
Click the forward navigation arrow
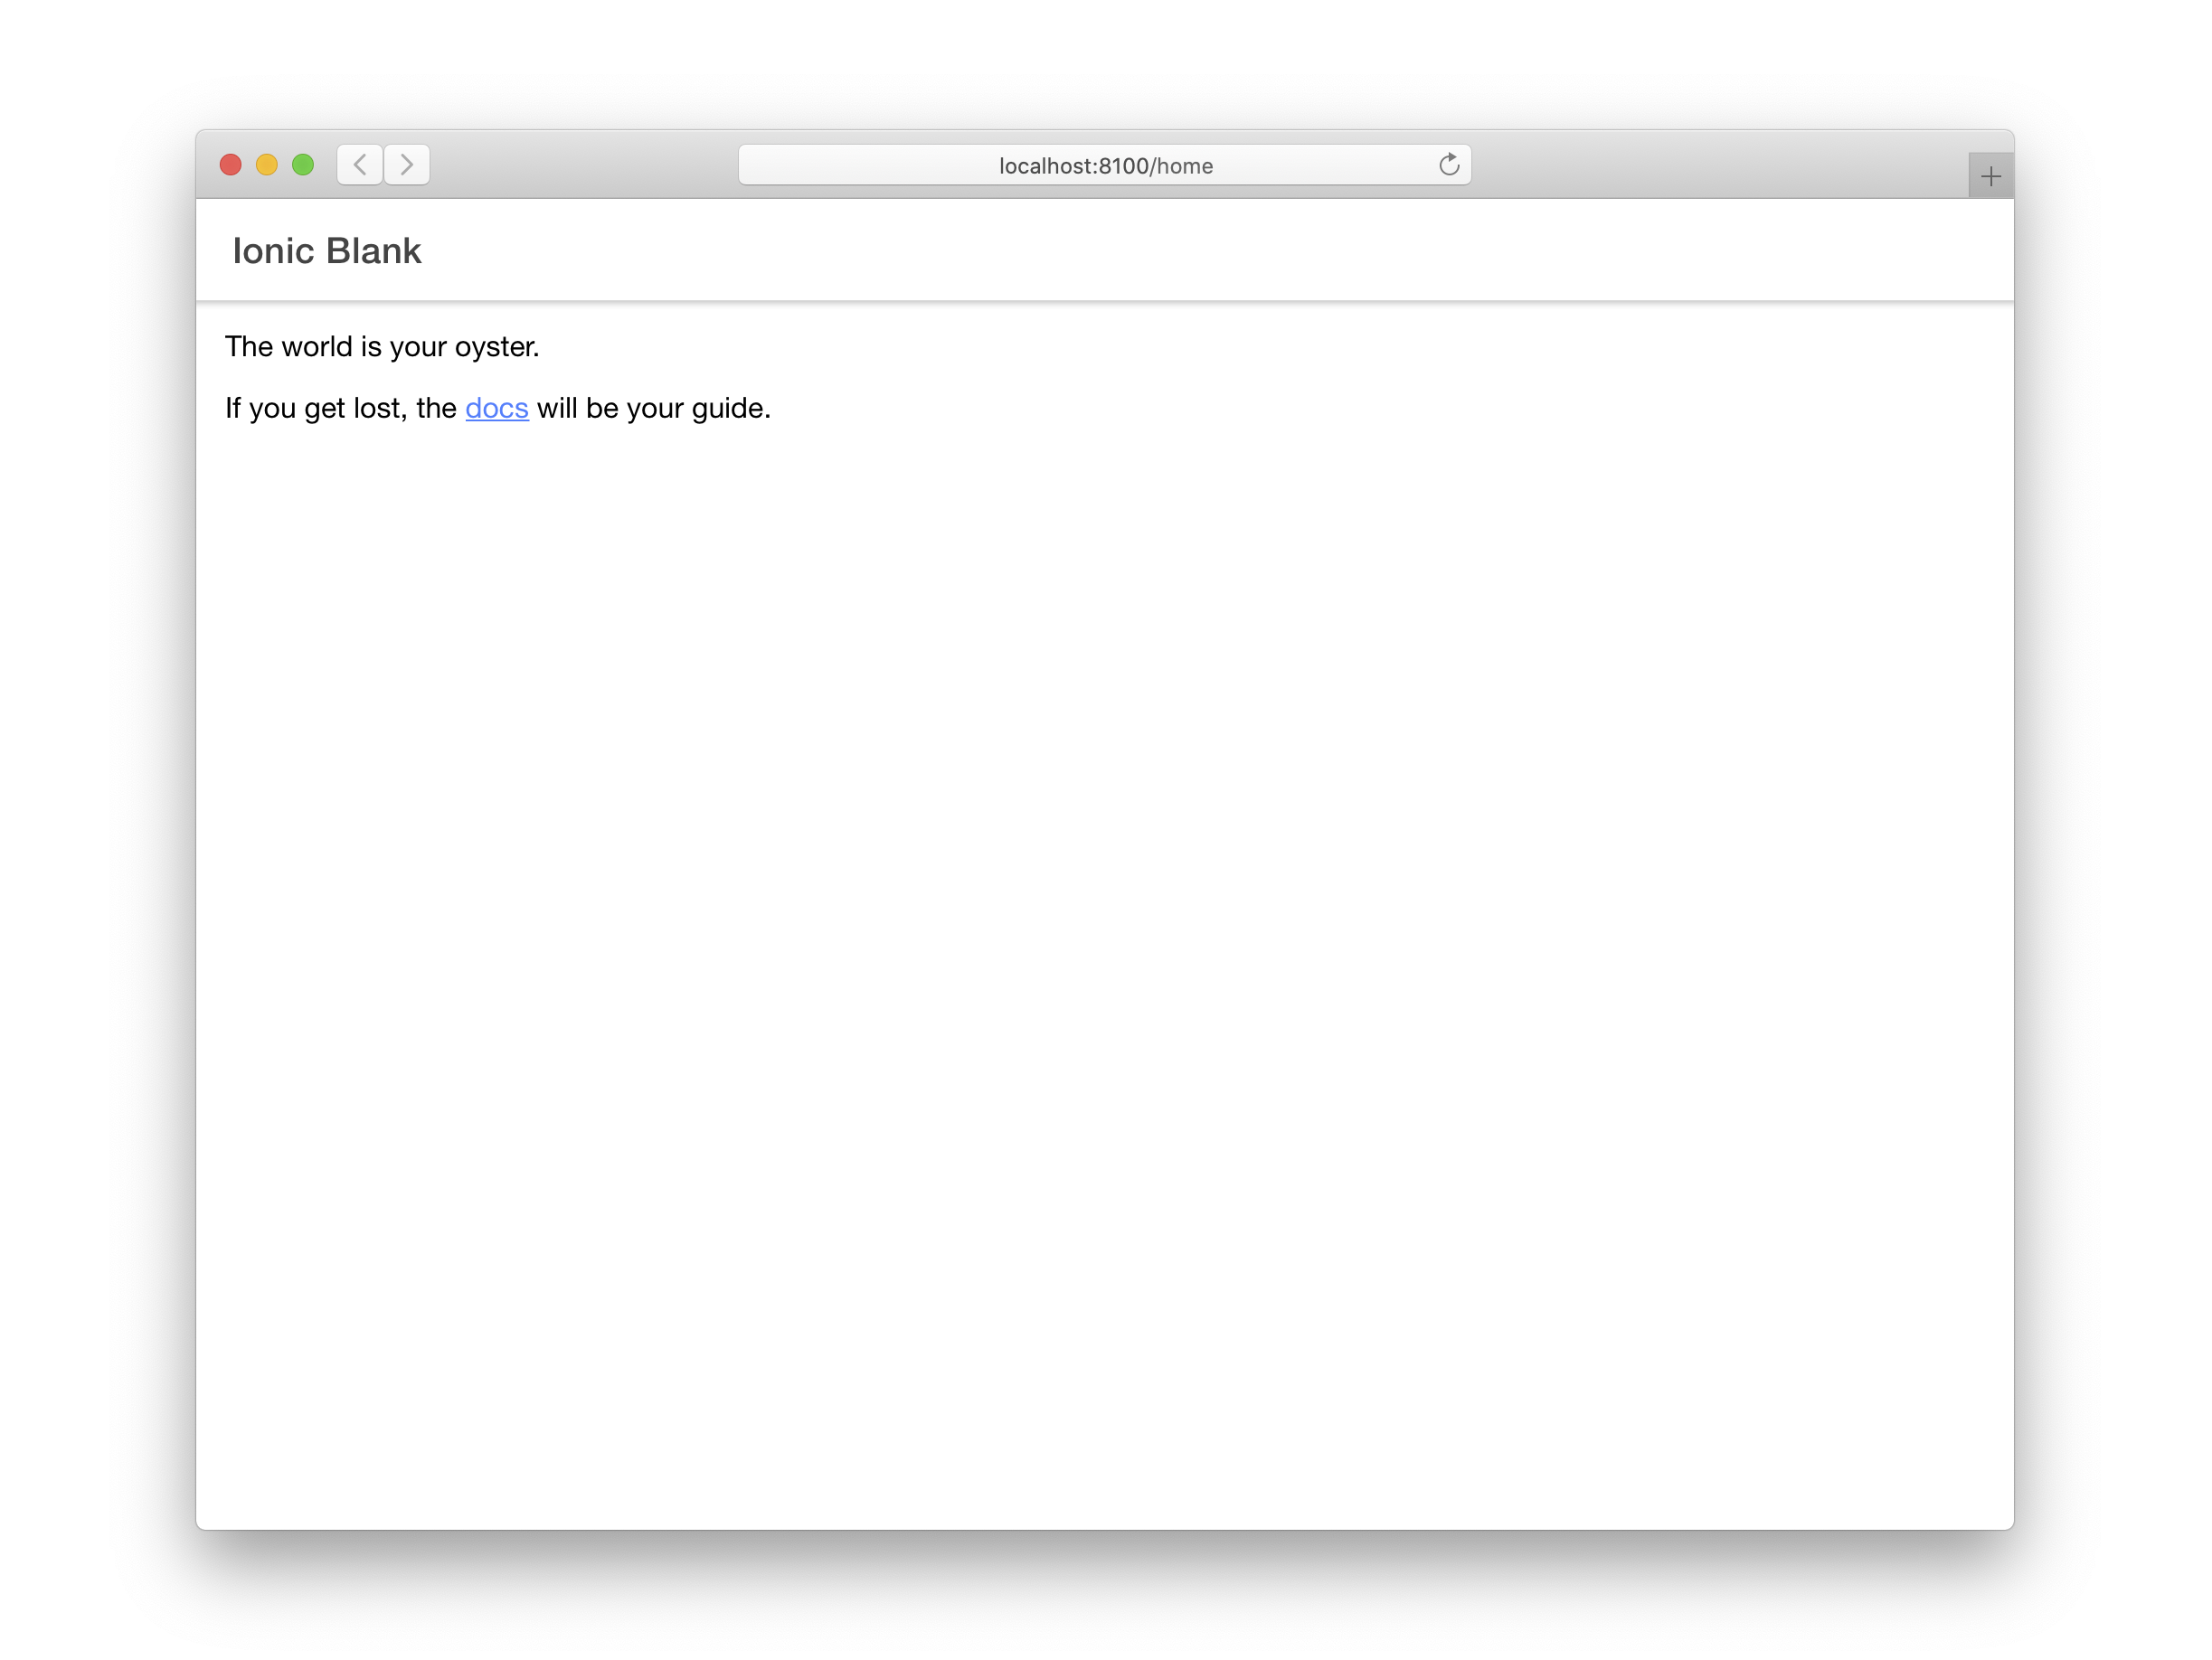click(x=407, y=165)
